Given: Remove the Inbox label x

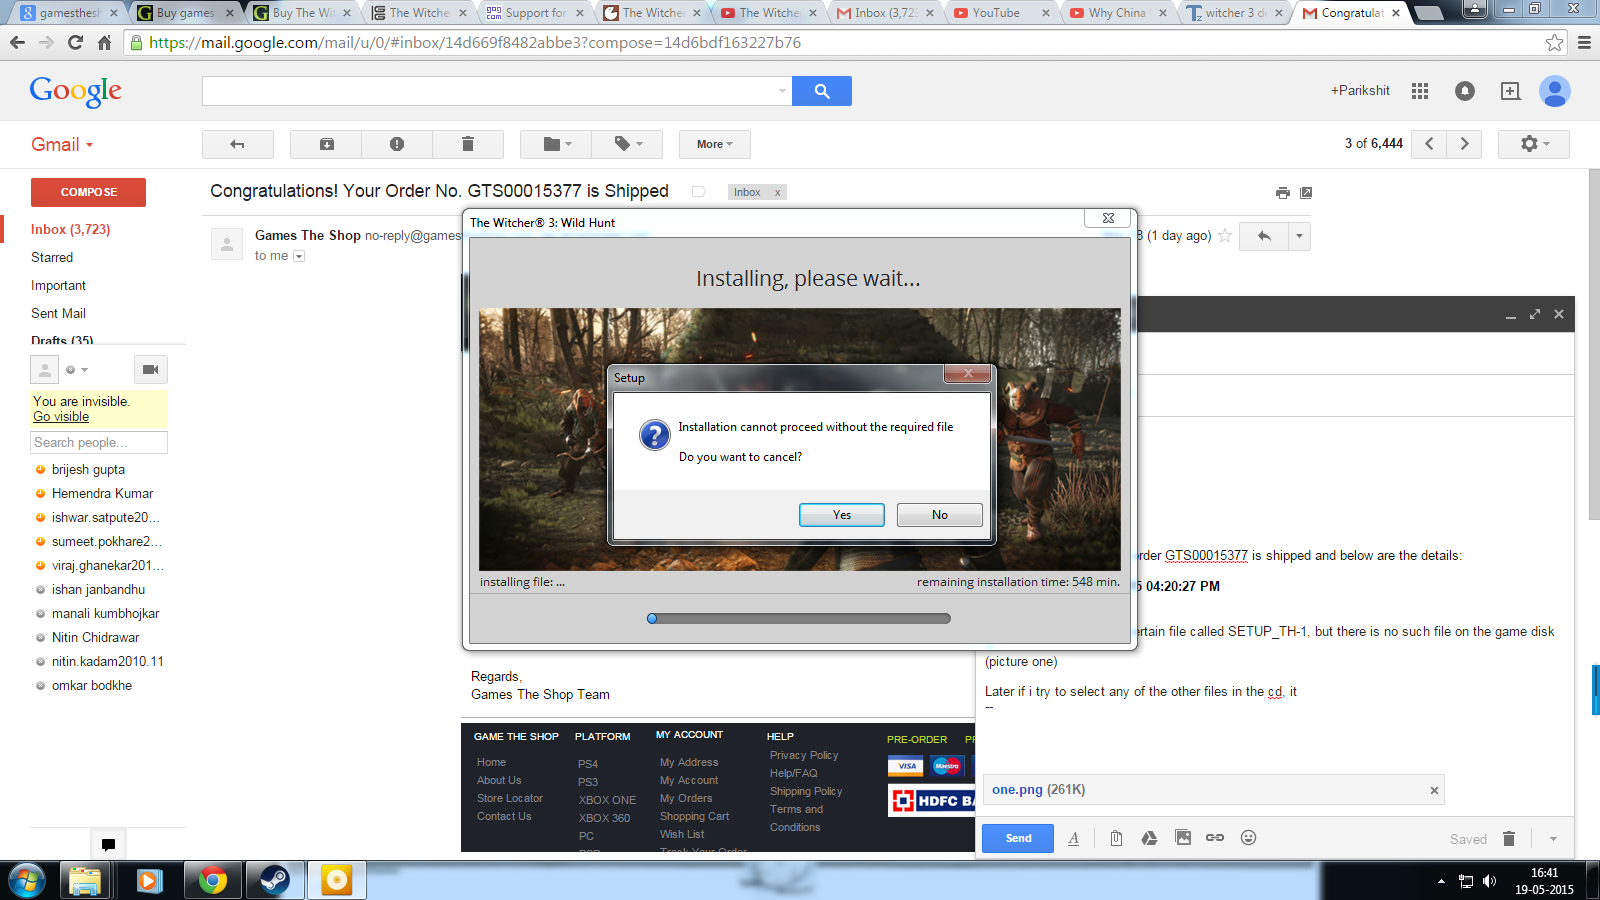Looking at the screenshot, I should pyautogui.click(x=778, y=193).
